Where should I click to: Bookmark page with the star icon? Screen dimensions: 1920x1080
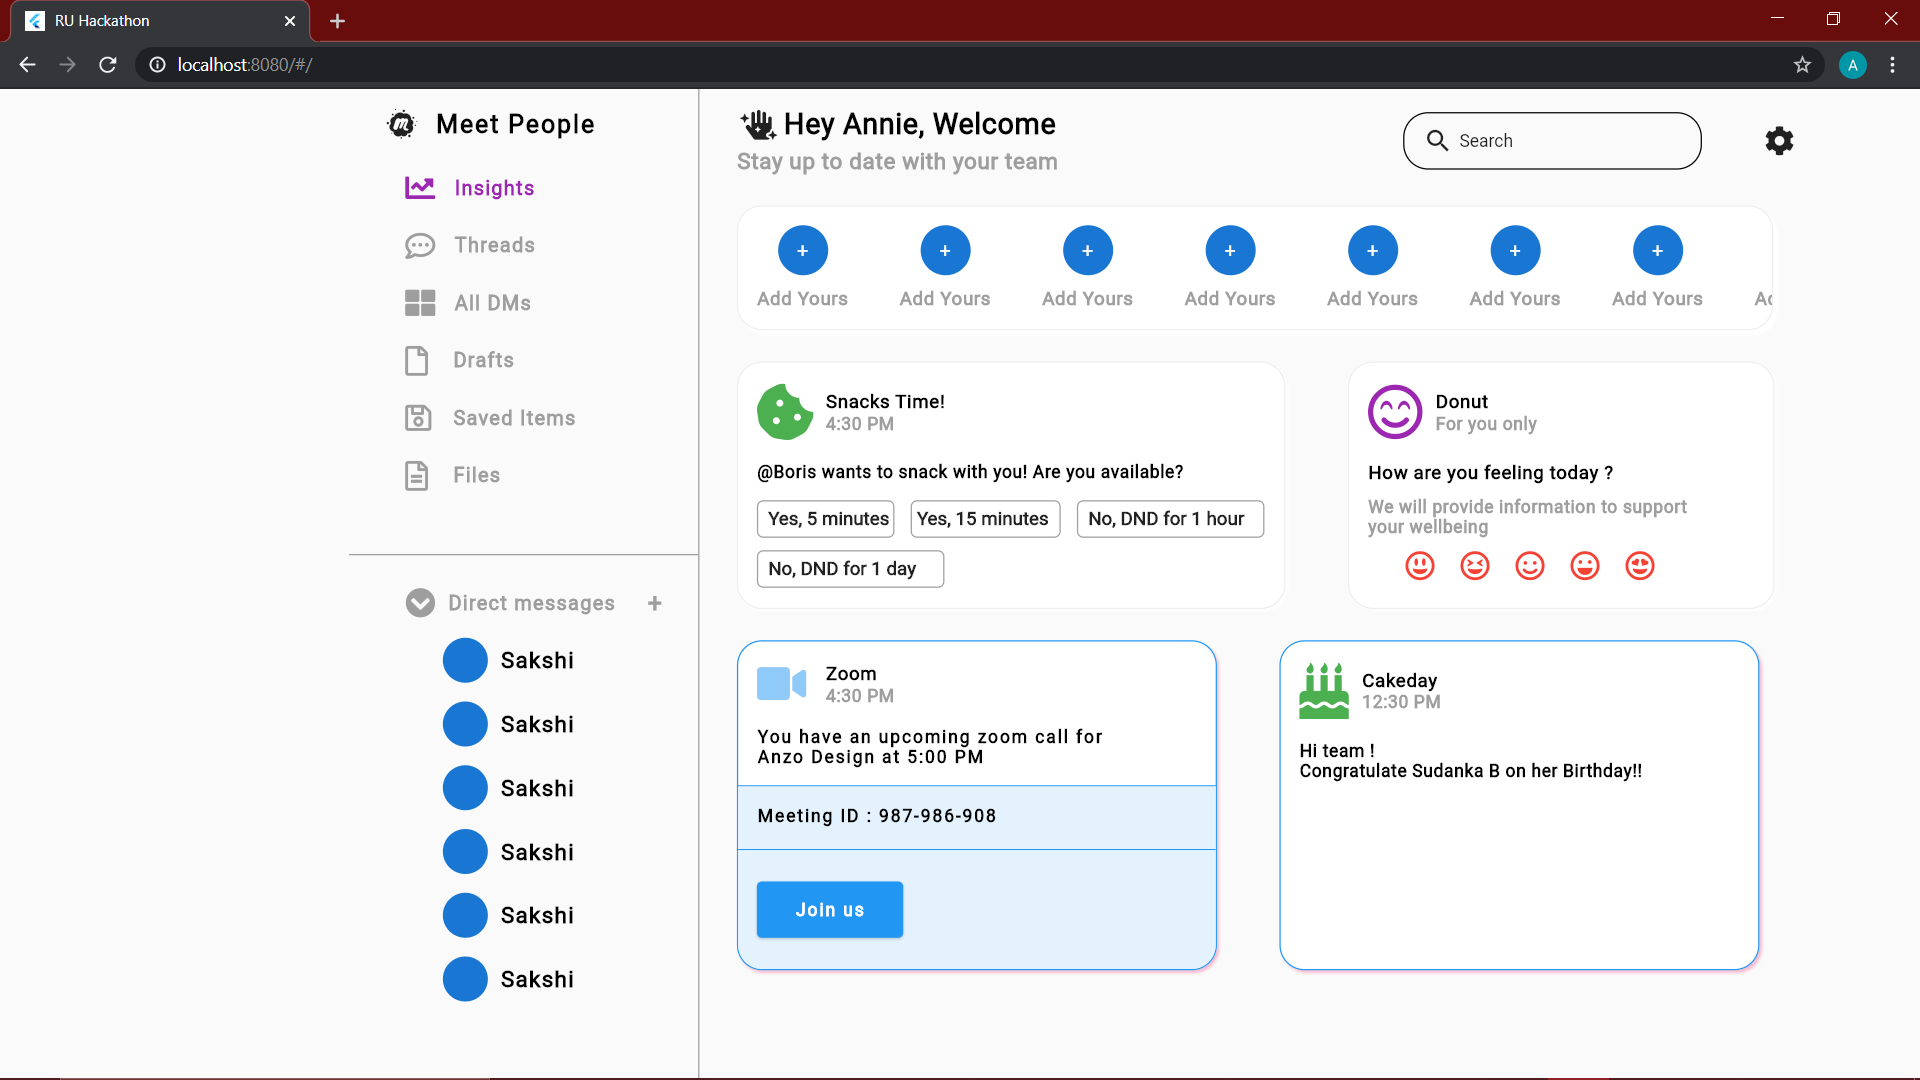[1802, 65]
